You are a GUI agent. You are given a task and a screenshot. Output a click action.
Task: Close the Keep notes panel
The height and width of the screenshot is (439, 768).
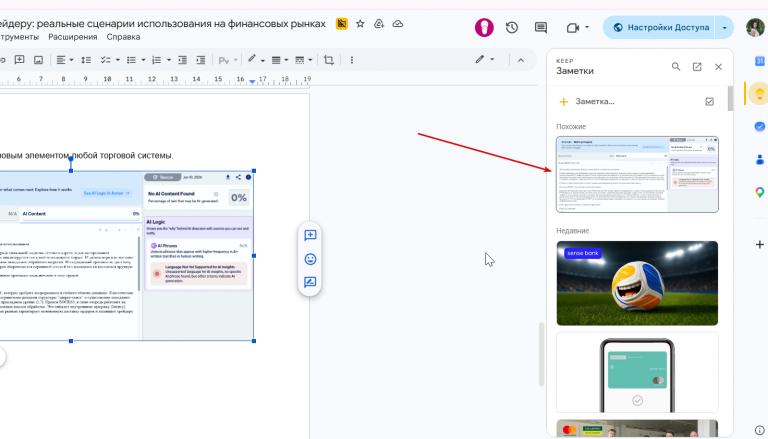pyautogui.click(x=718, y=67)
